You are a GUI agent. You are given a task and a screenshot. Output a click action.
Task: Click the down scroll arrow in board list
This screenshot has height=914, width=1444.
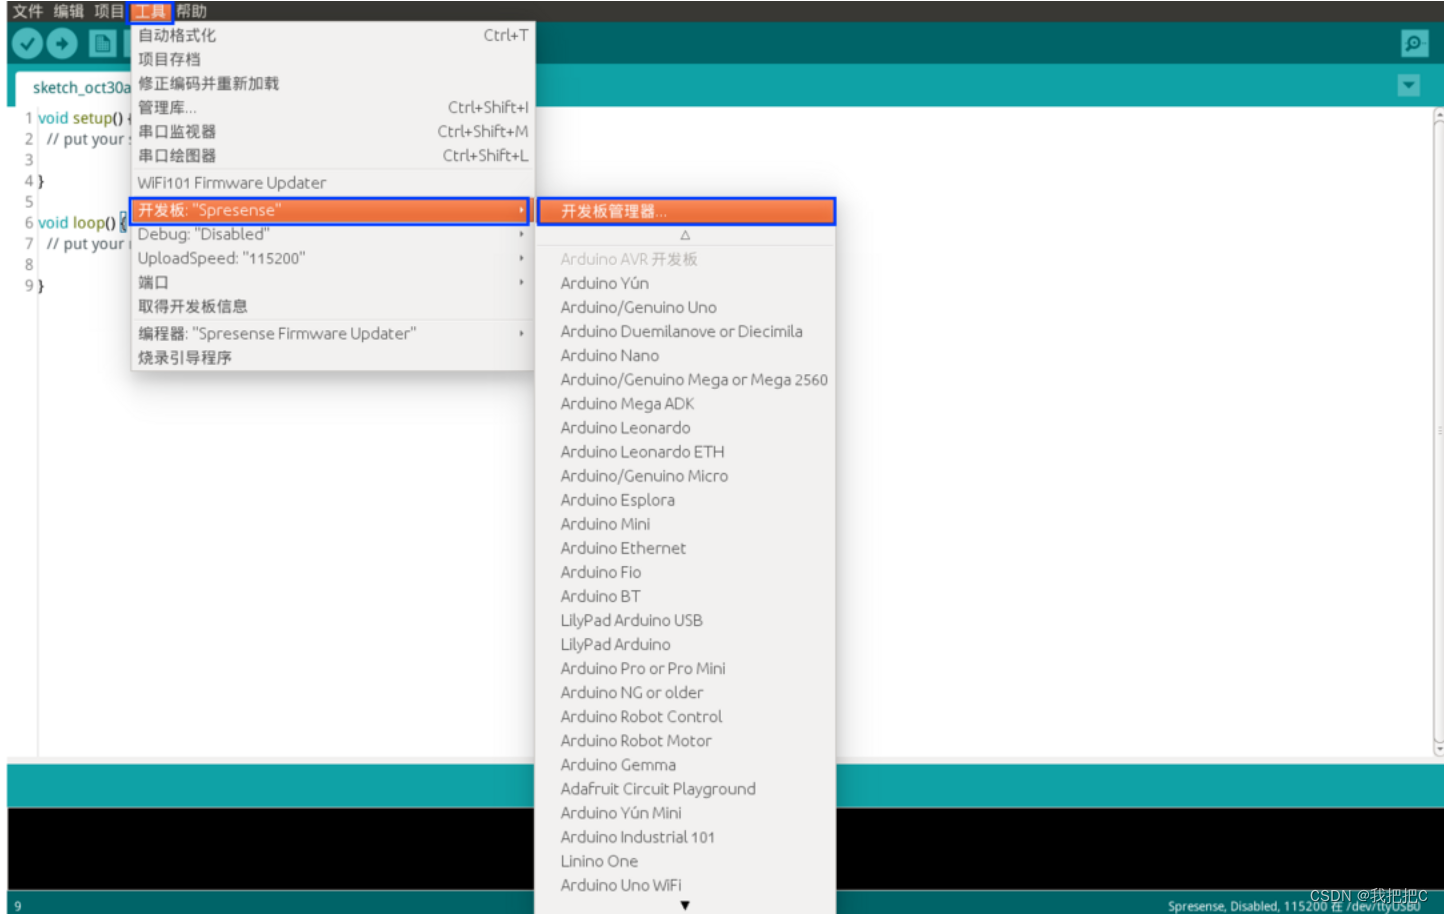(x=685, y=905)
